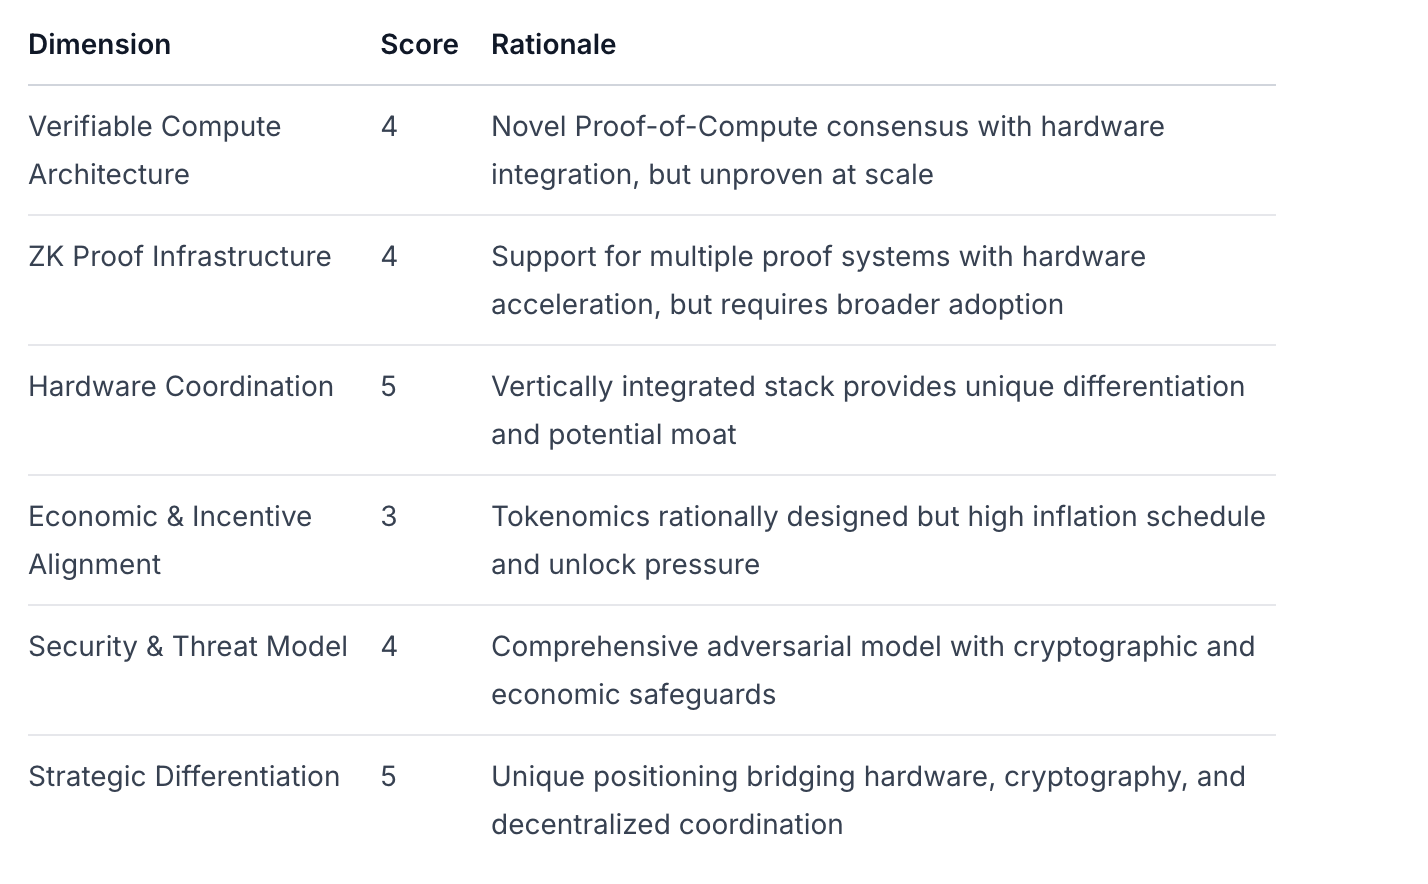This screenshot has width=1428, height=884.
Task: Click the score for ZK Proof Infrastructure
Action: 389,256
